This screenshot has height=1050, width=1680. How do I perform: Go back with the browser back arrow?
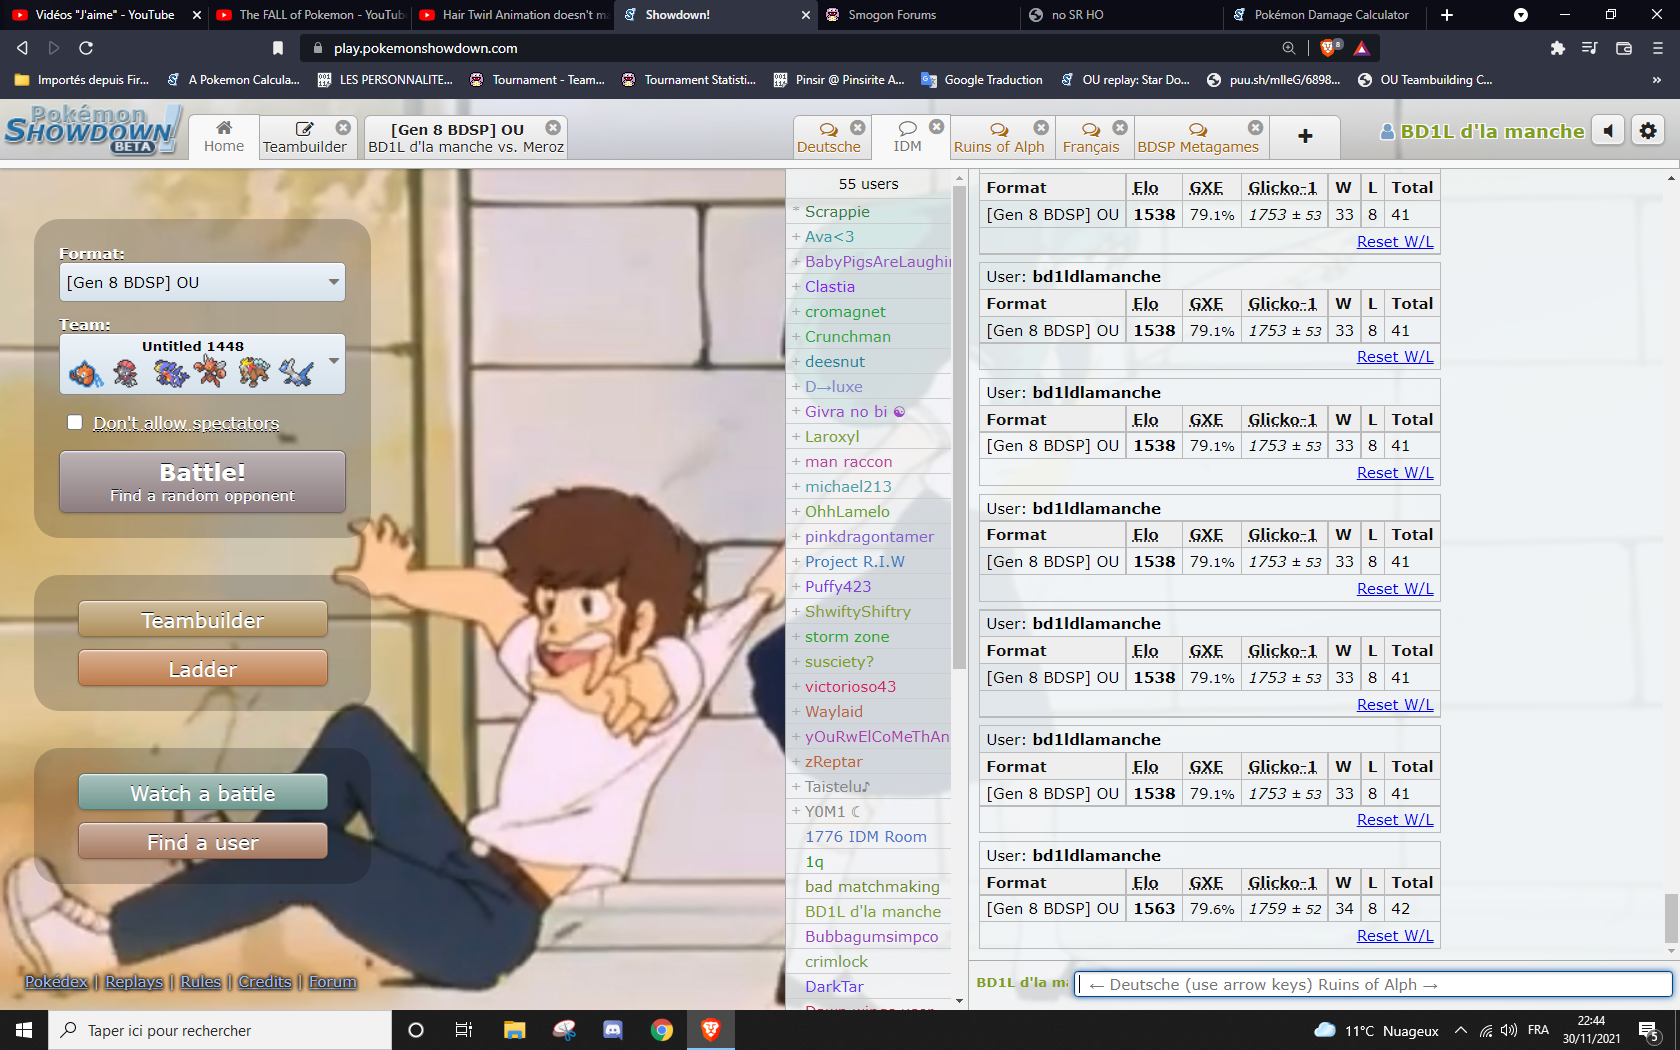pyautogui.click(x=22, y=48)
